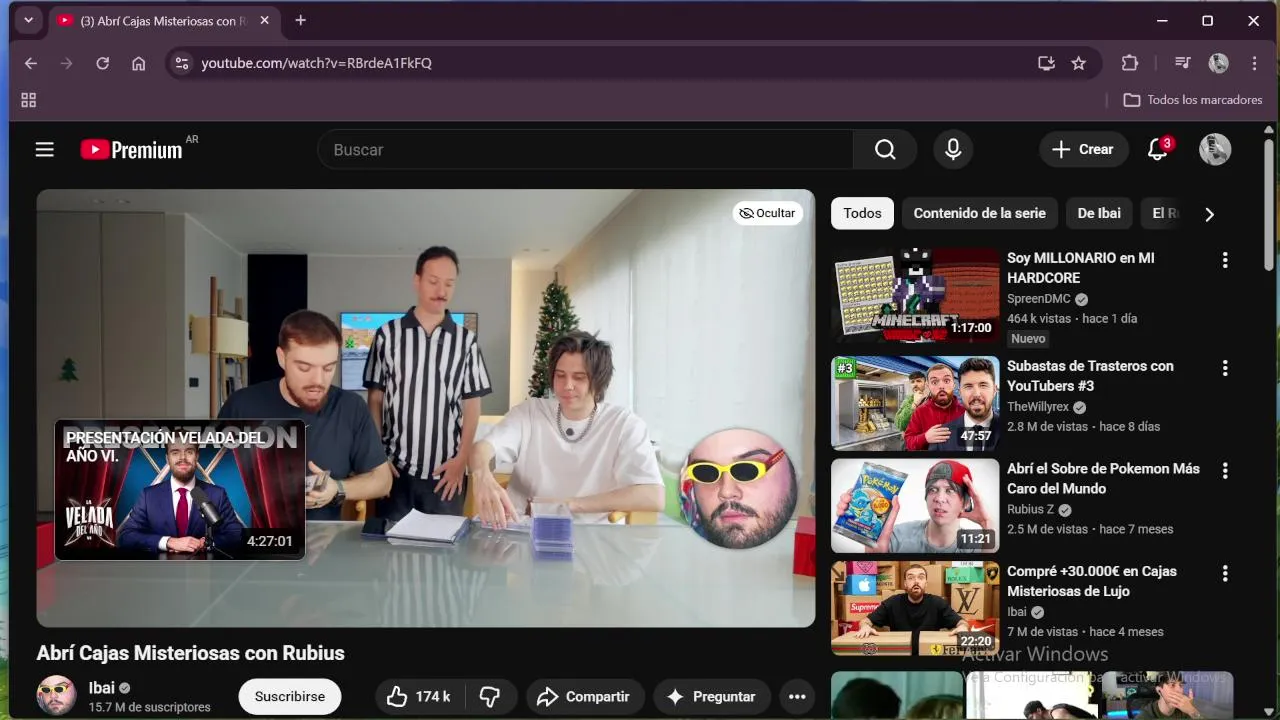Click the search magnifier button
1280x720 pixels.
885,150
